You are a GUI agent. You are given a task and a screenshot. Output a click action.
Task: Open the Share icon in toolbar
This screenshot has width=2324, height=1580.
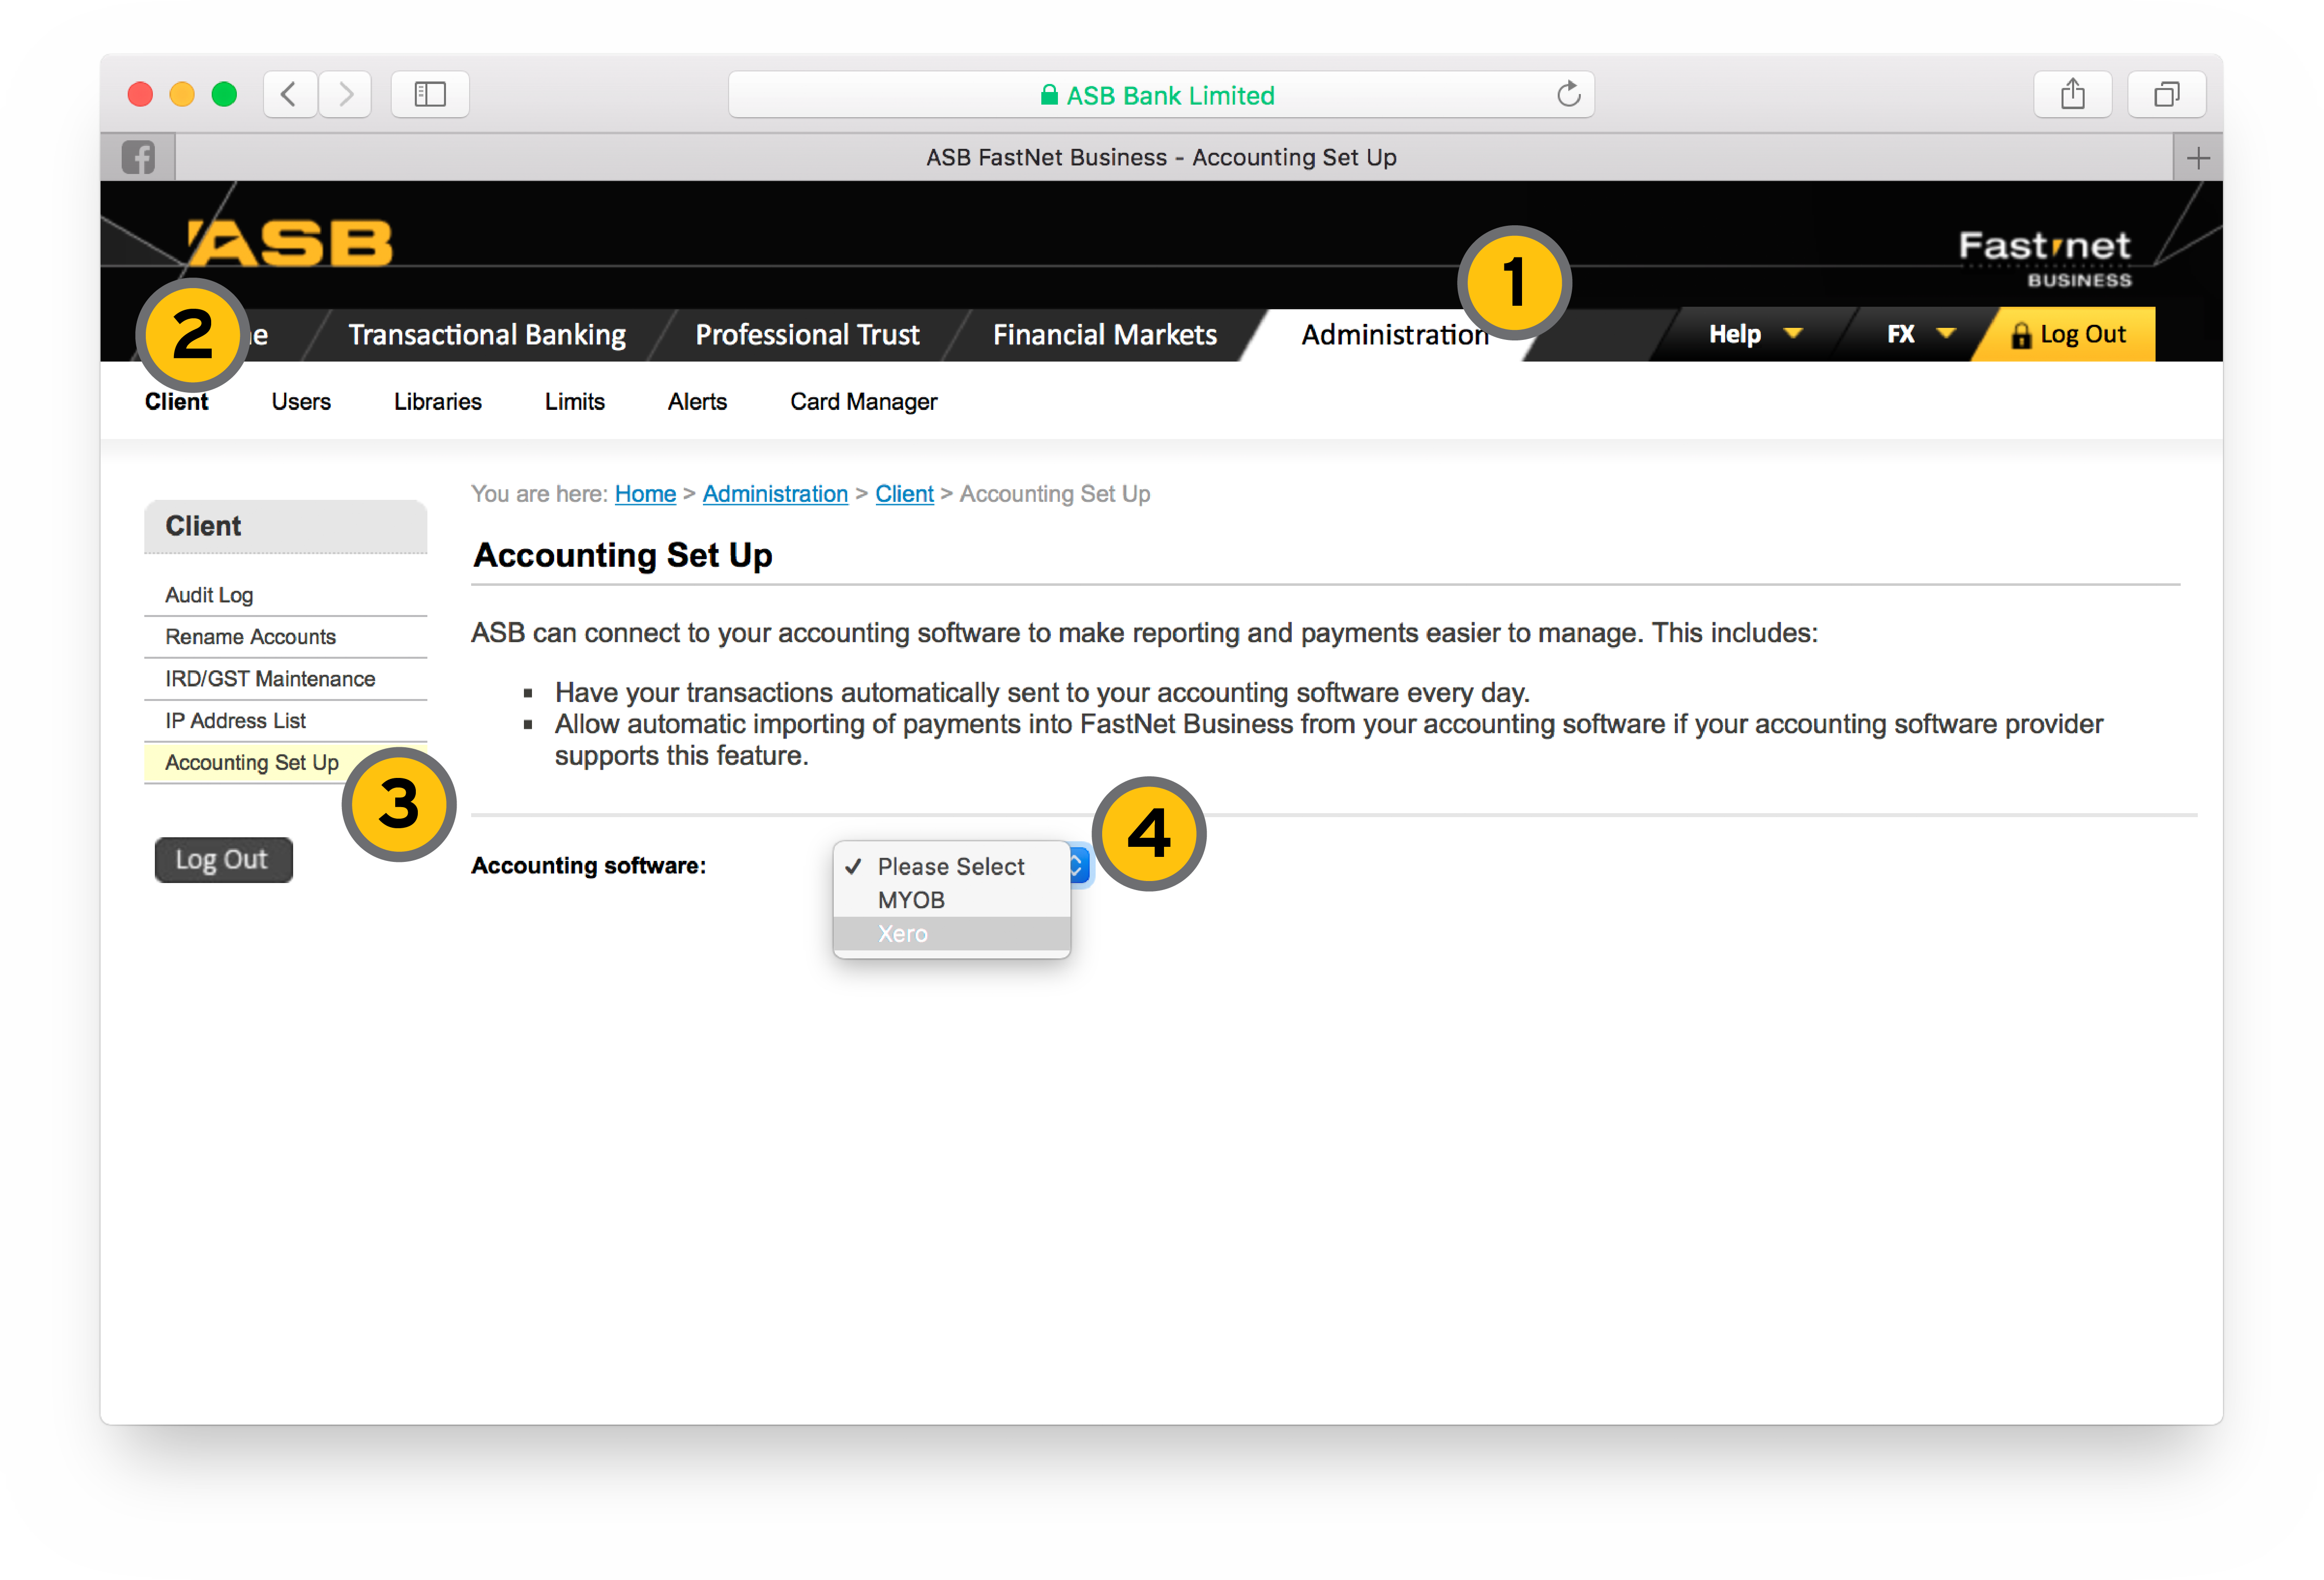click(x=2072, y=95)
